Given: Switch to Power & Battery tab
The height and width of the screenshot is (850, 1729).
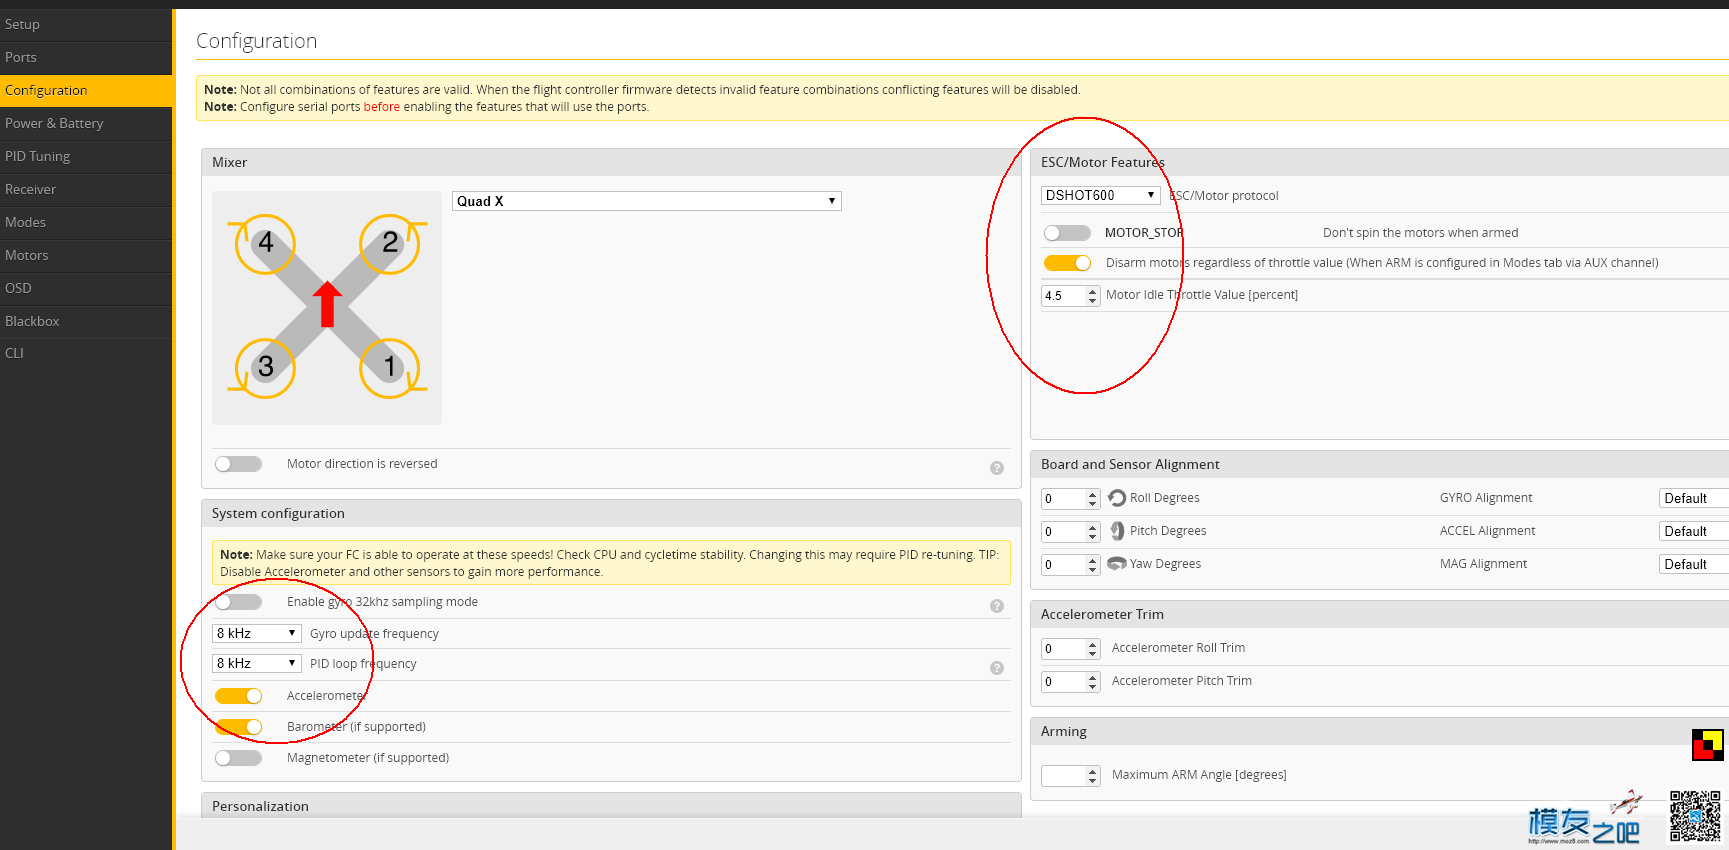Looking at the screenshot, I should pyautogui.click(x=86, y=123).
